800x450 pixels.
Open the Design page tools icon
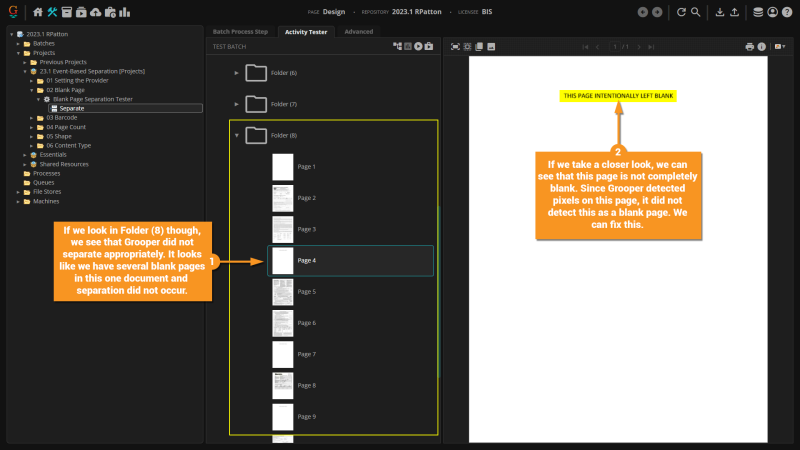[52, 12]
